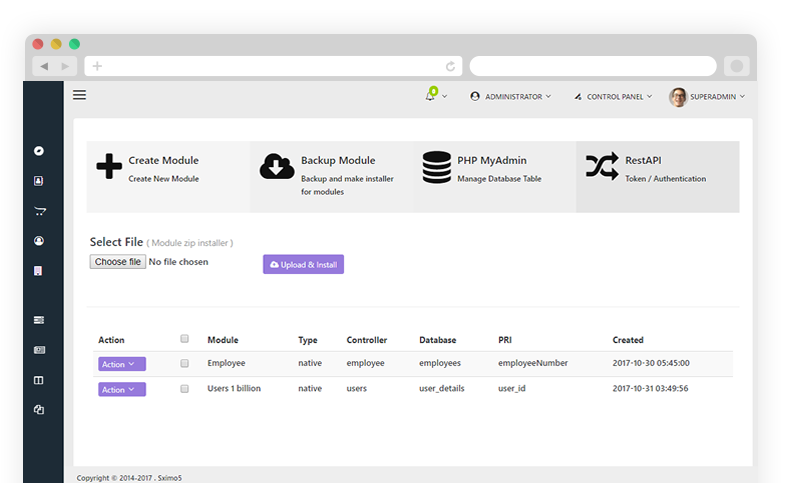787x483 pixels.
Task: Open the dashboard compass sidebar icon
Action: tap(39, 151)
